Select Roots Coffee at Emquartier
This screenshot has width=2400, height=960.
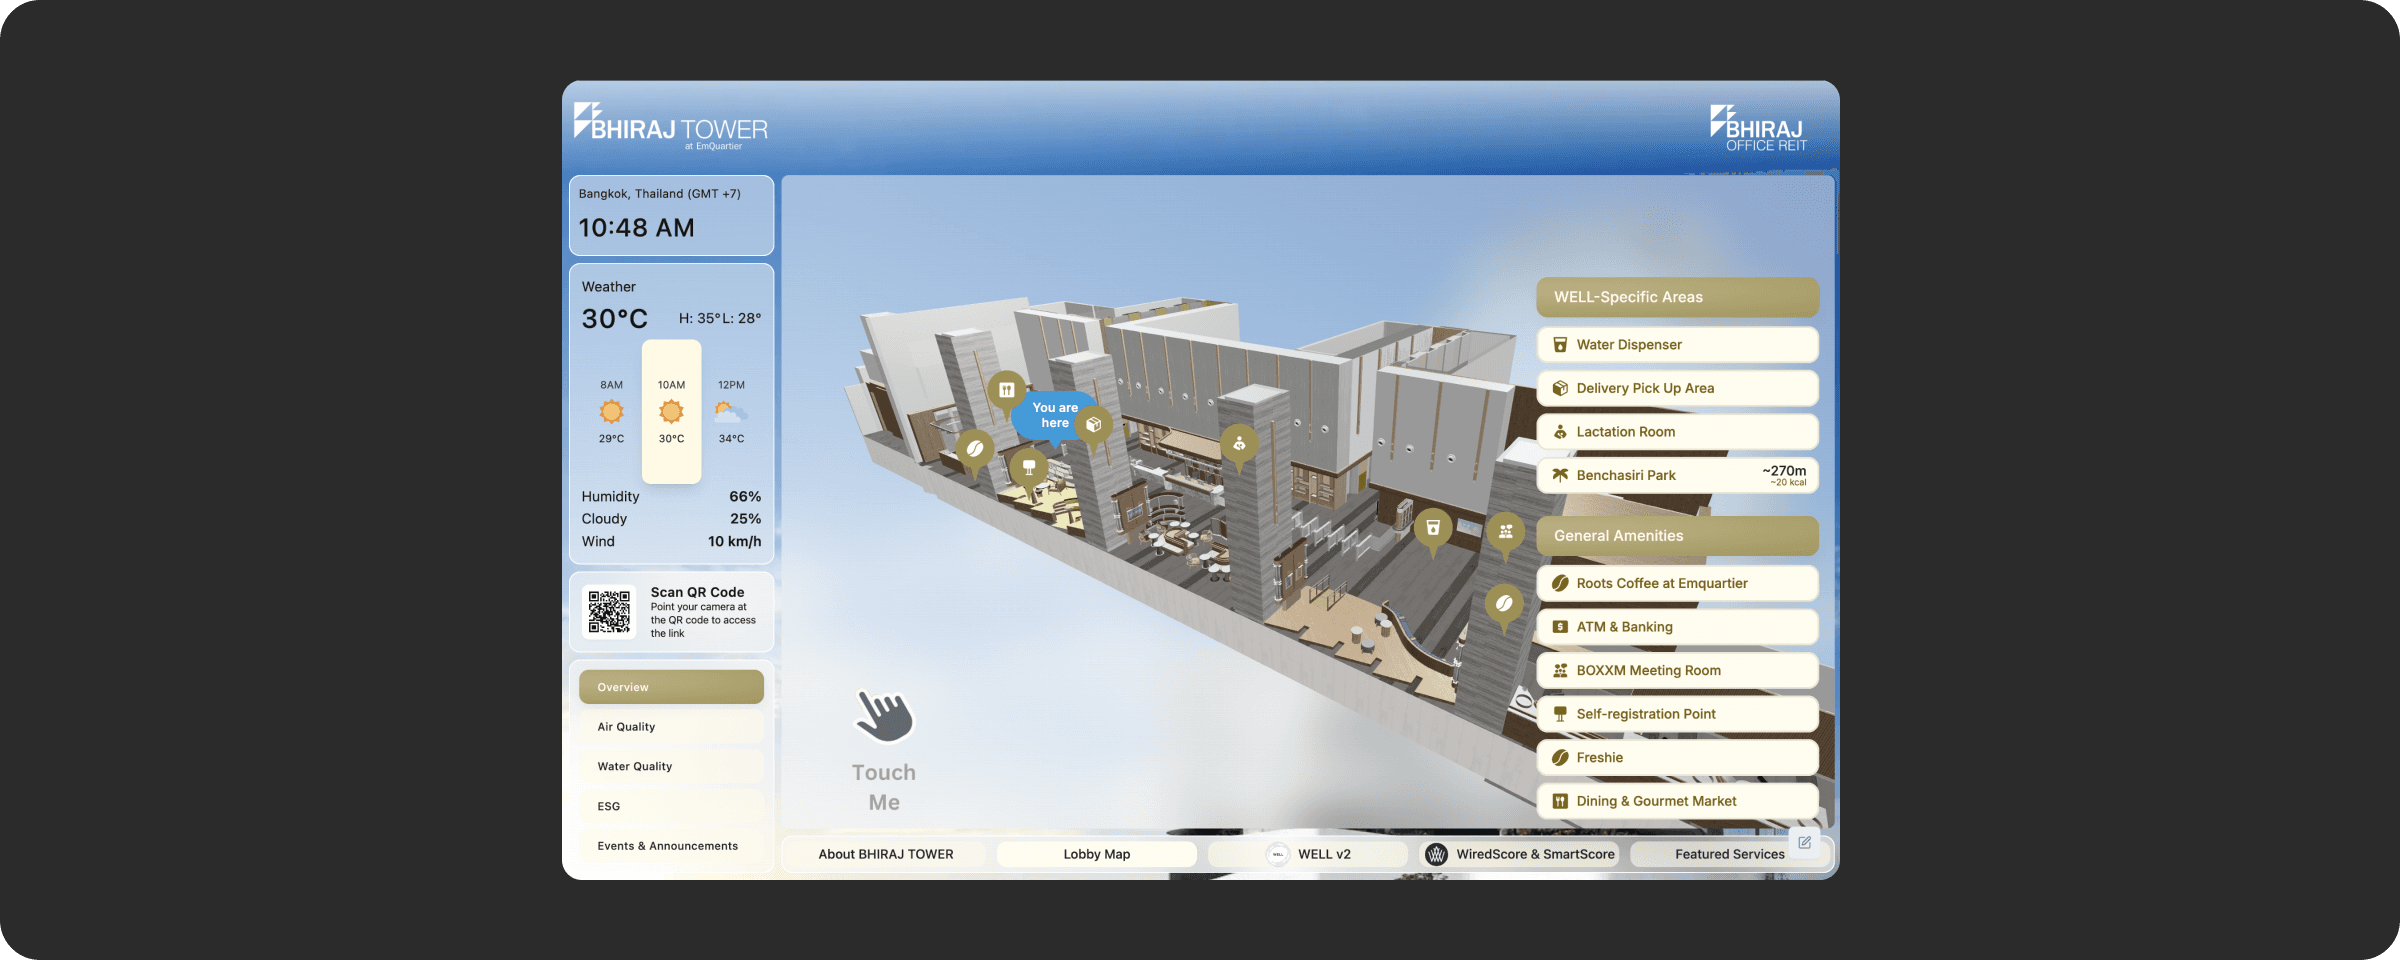click(x=1678, y=583)
